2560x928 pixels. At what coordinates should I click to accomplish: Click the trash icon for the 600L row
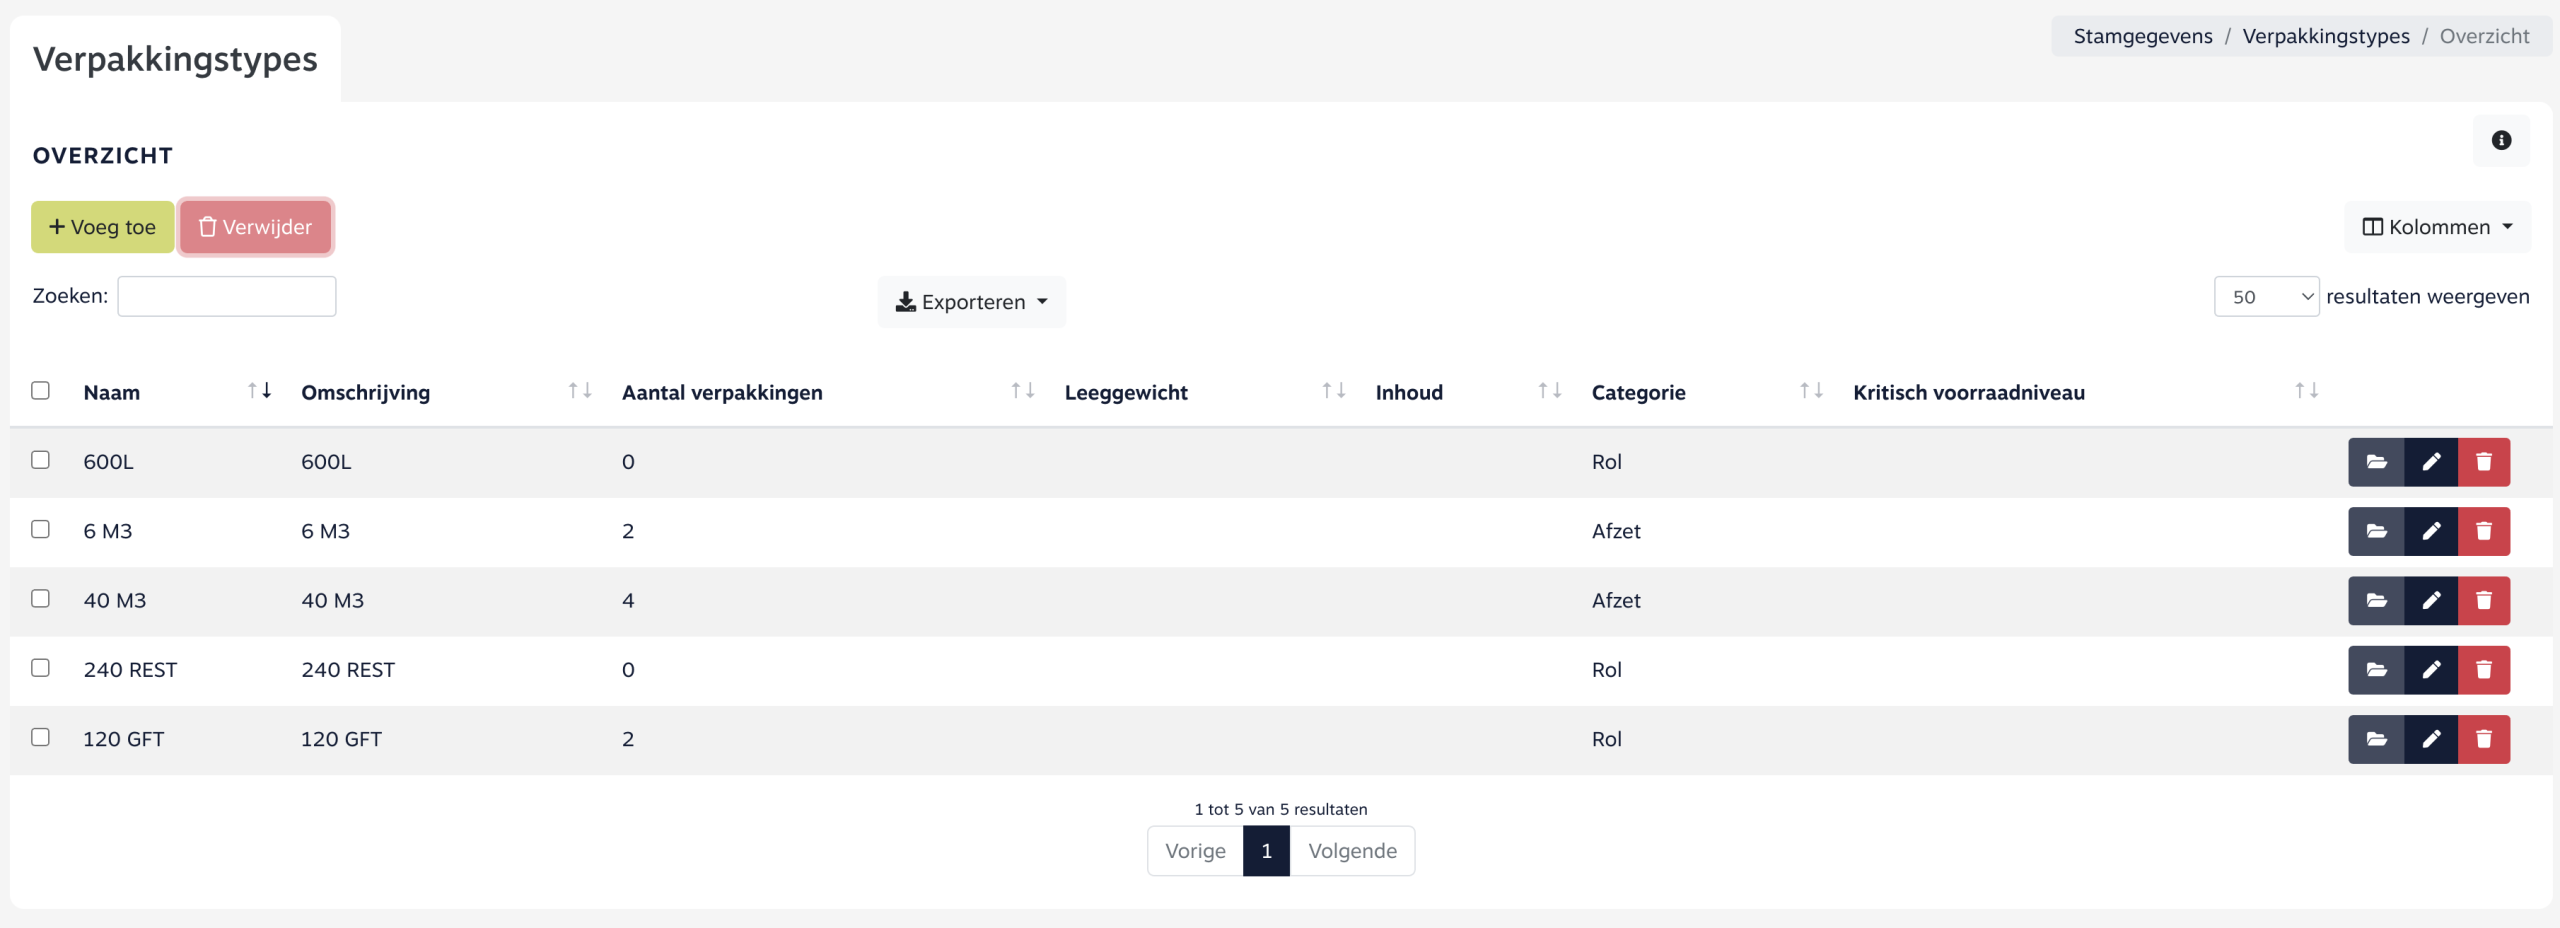click(x=2484, y=462)
